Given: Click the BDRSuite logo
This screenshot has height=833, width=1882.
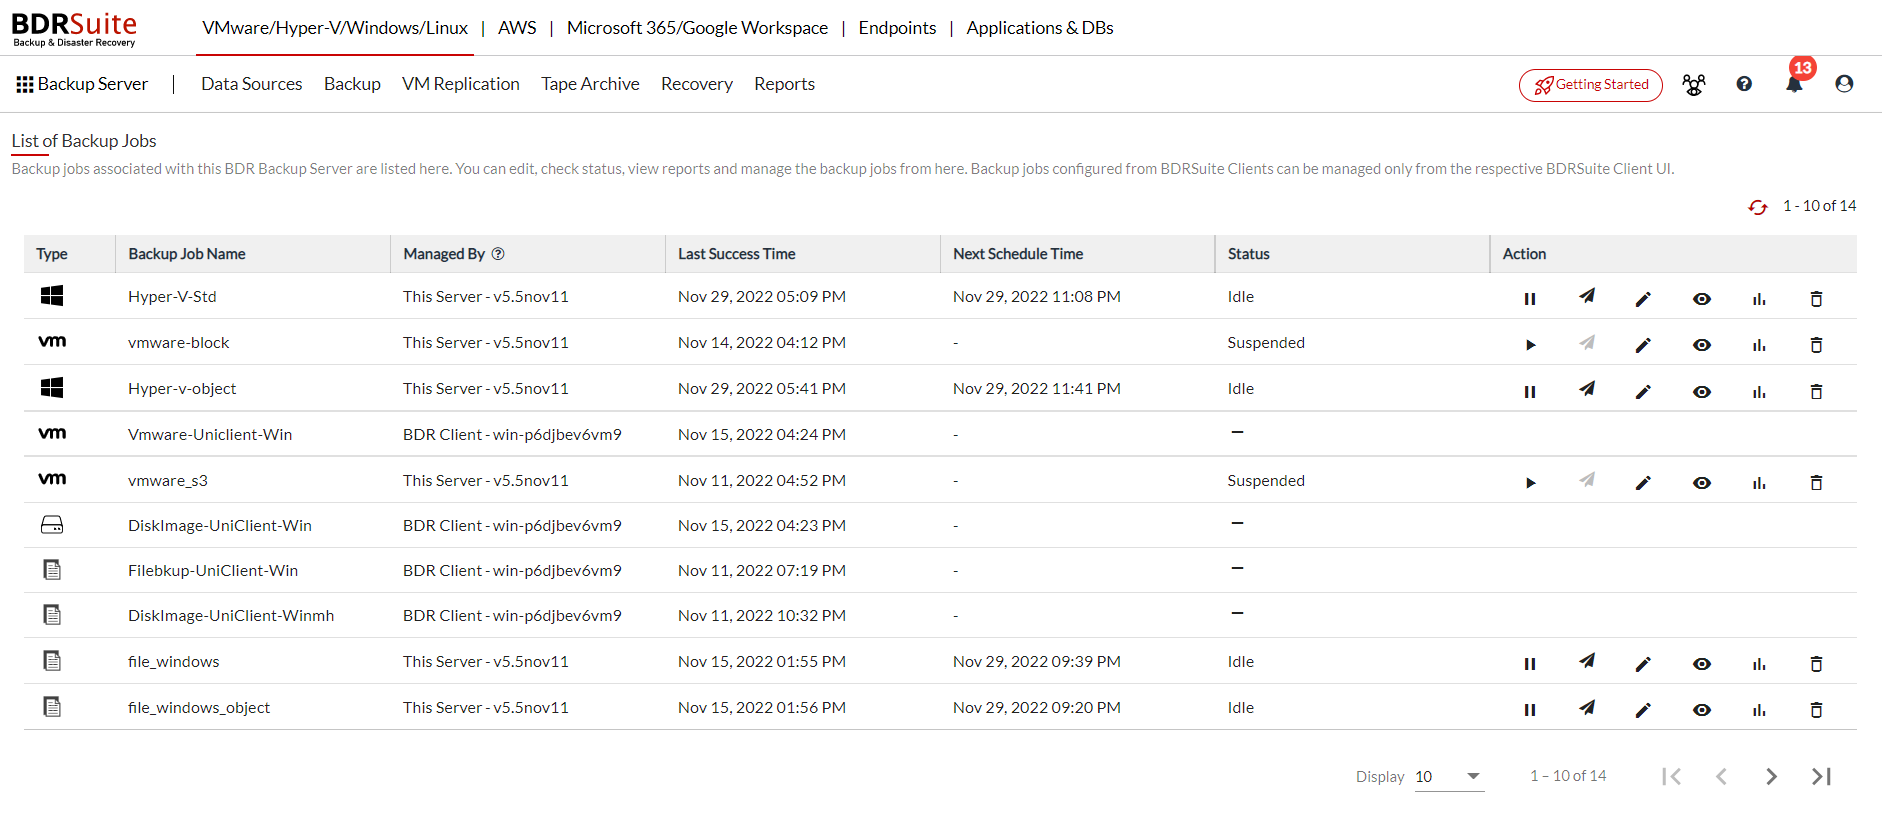Looking at the screenshot, I should point(74,29).
